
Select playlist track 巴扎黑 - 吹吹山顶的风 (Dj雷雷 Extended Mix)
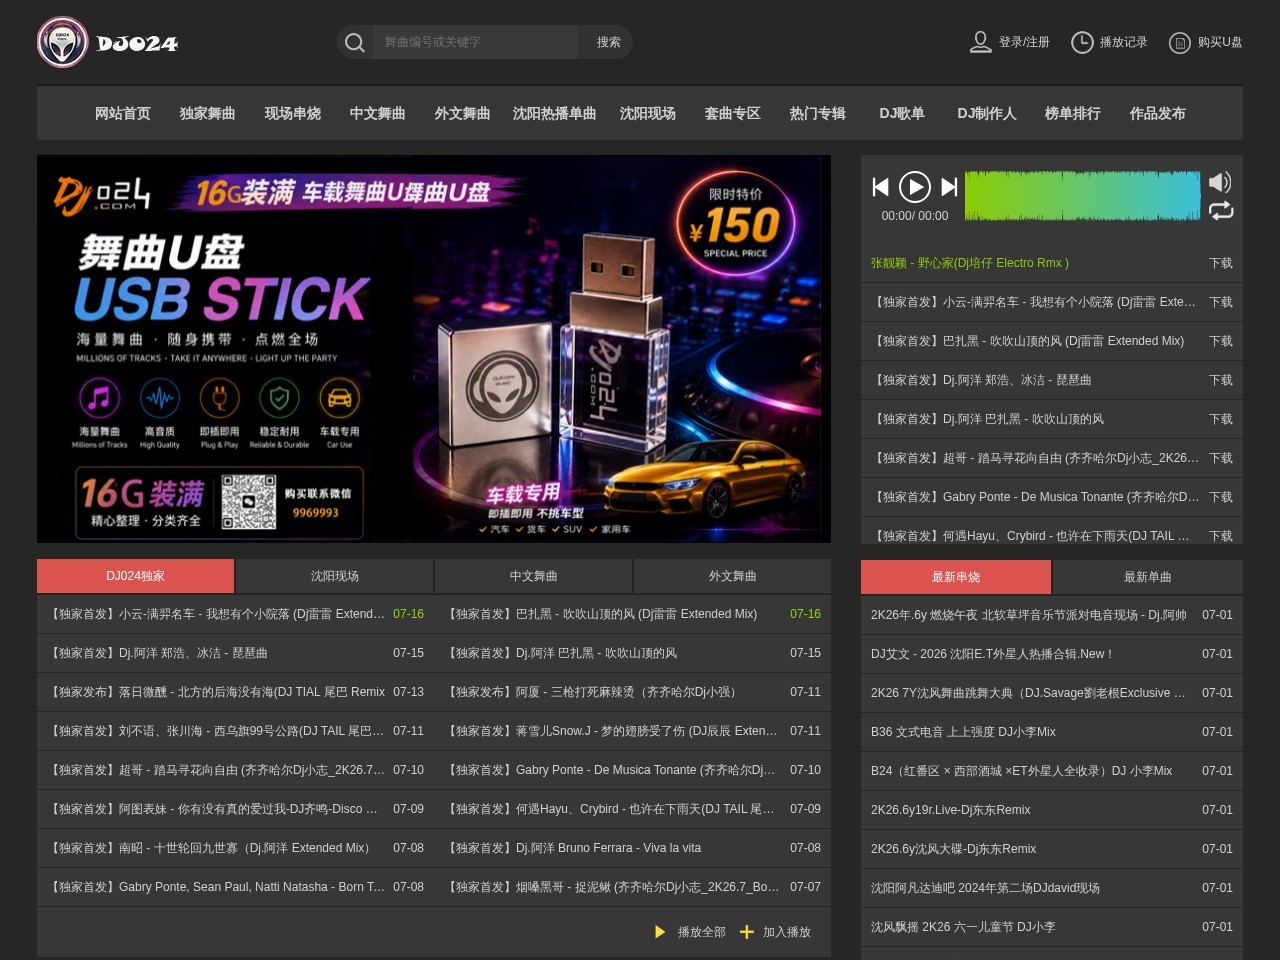tap(1028, 341)
